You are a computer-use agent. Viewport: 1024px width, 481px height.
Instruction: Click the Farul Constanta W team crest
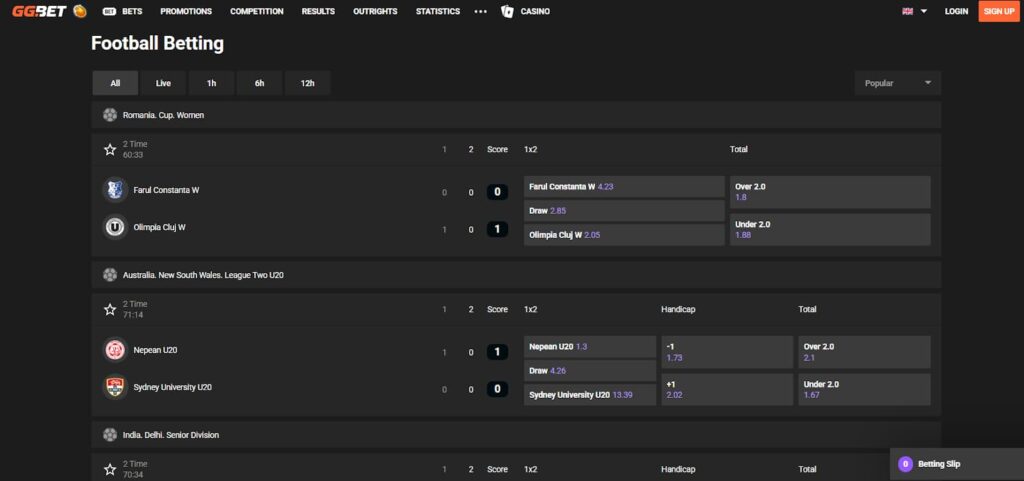(115, 190)
